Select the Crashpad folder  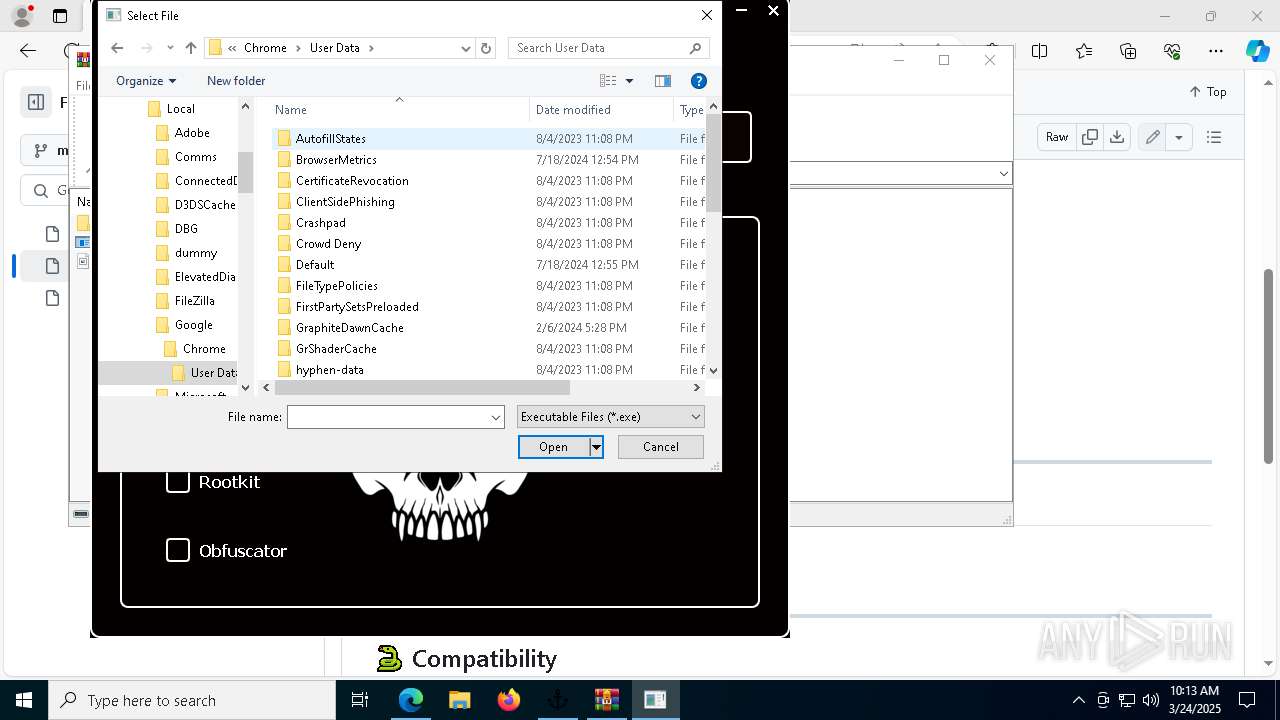click(x=321, y=223)
